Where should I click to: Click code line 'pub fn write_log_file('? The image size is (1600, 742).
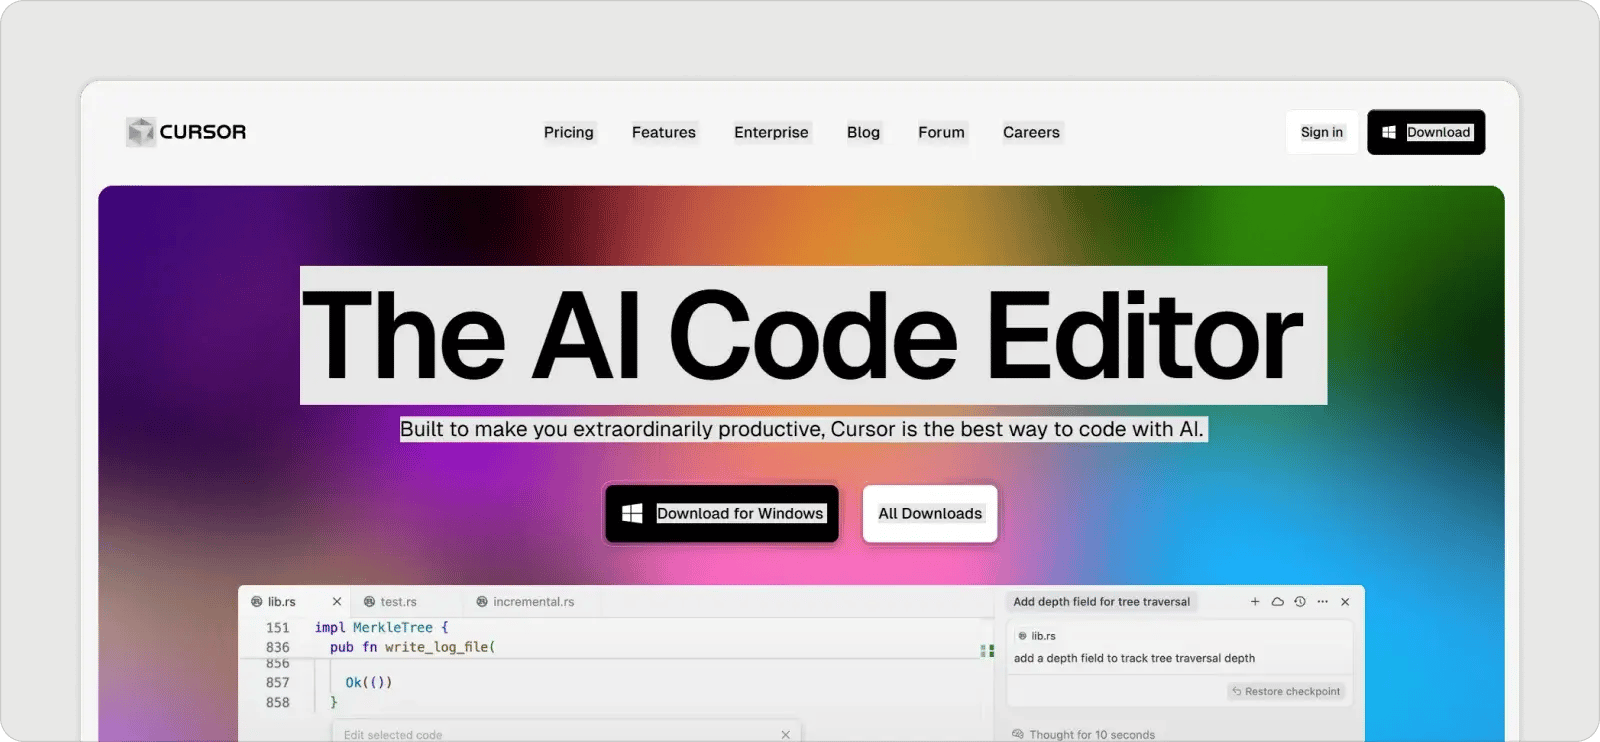click(413, 647)
